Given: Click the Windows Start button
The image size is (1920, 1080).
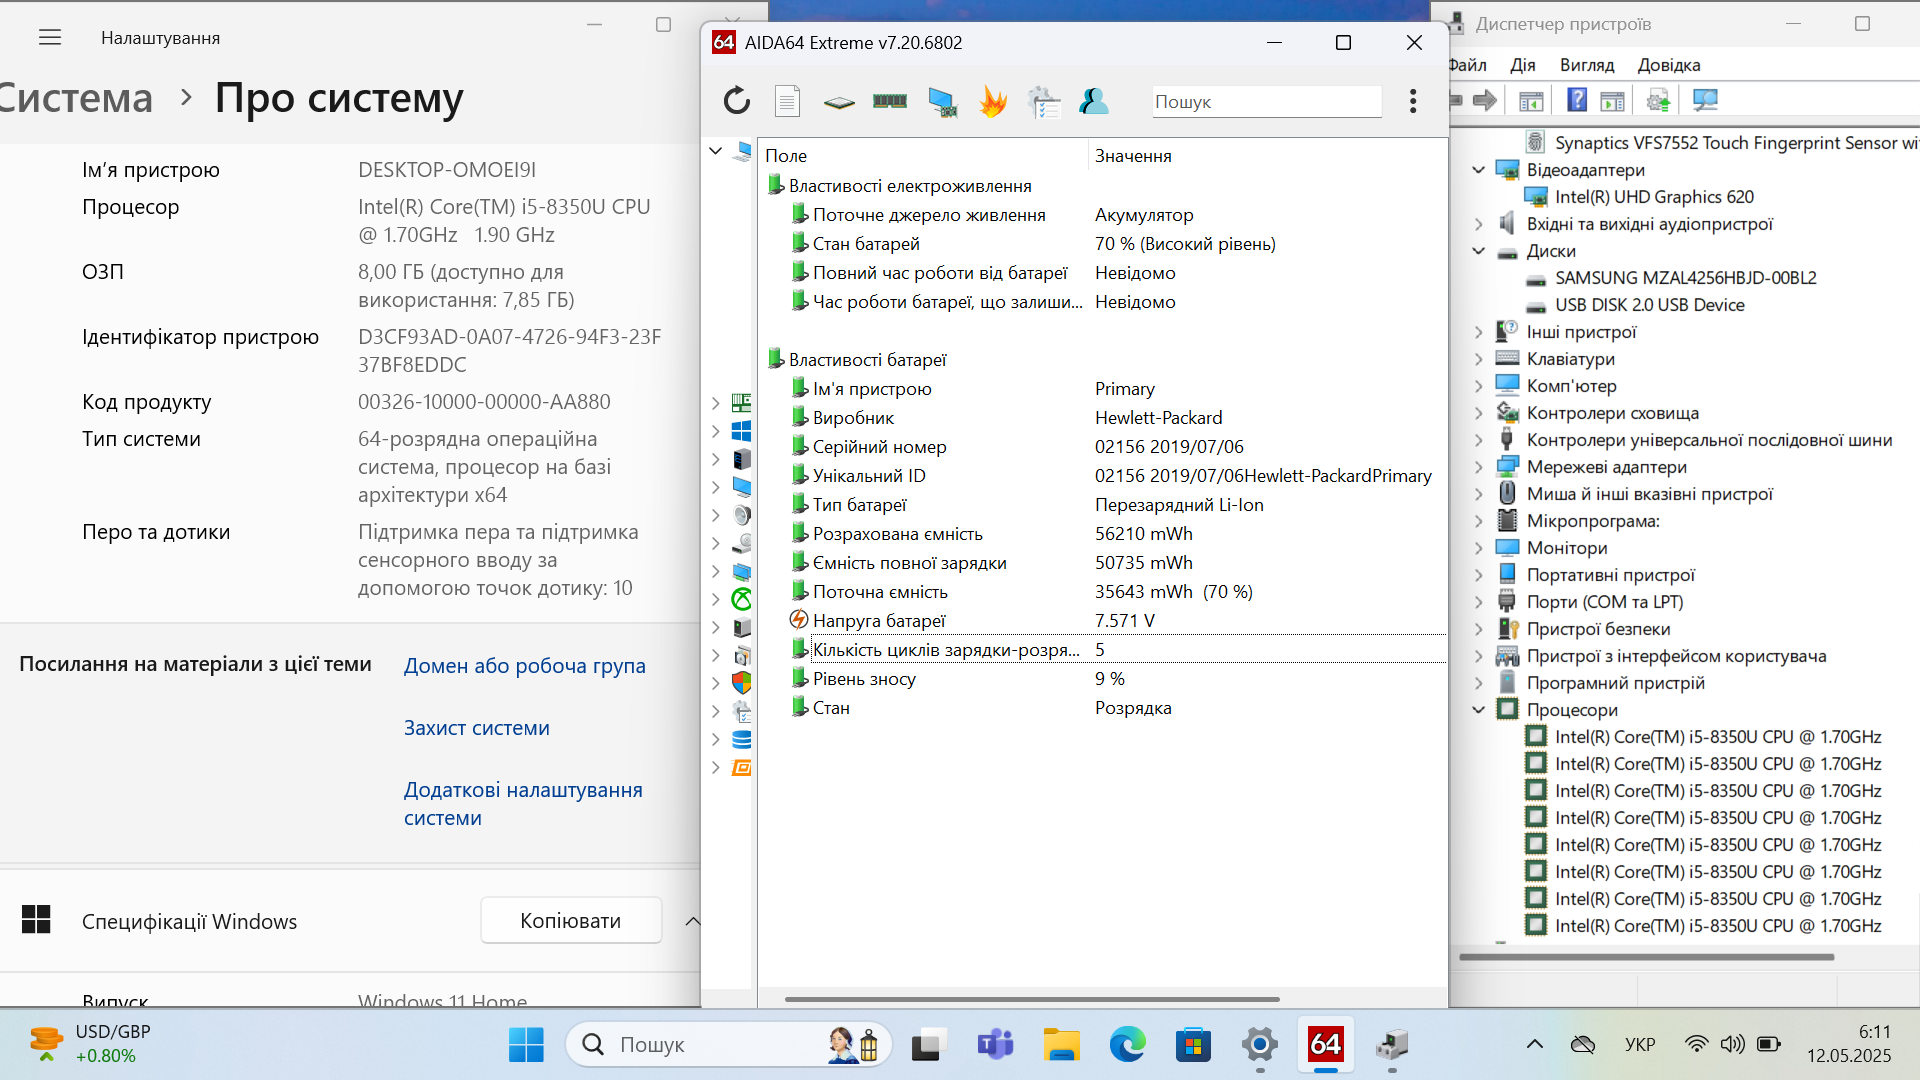Looking at the screenshot, I should [526, 1045].
